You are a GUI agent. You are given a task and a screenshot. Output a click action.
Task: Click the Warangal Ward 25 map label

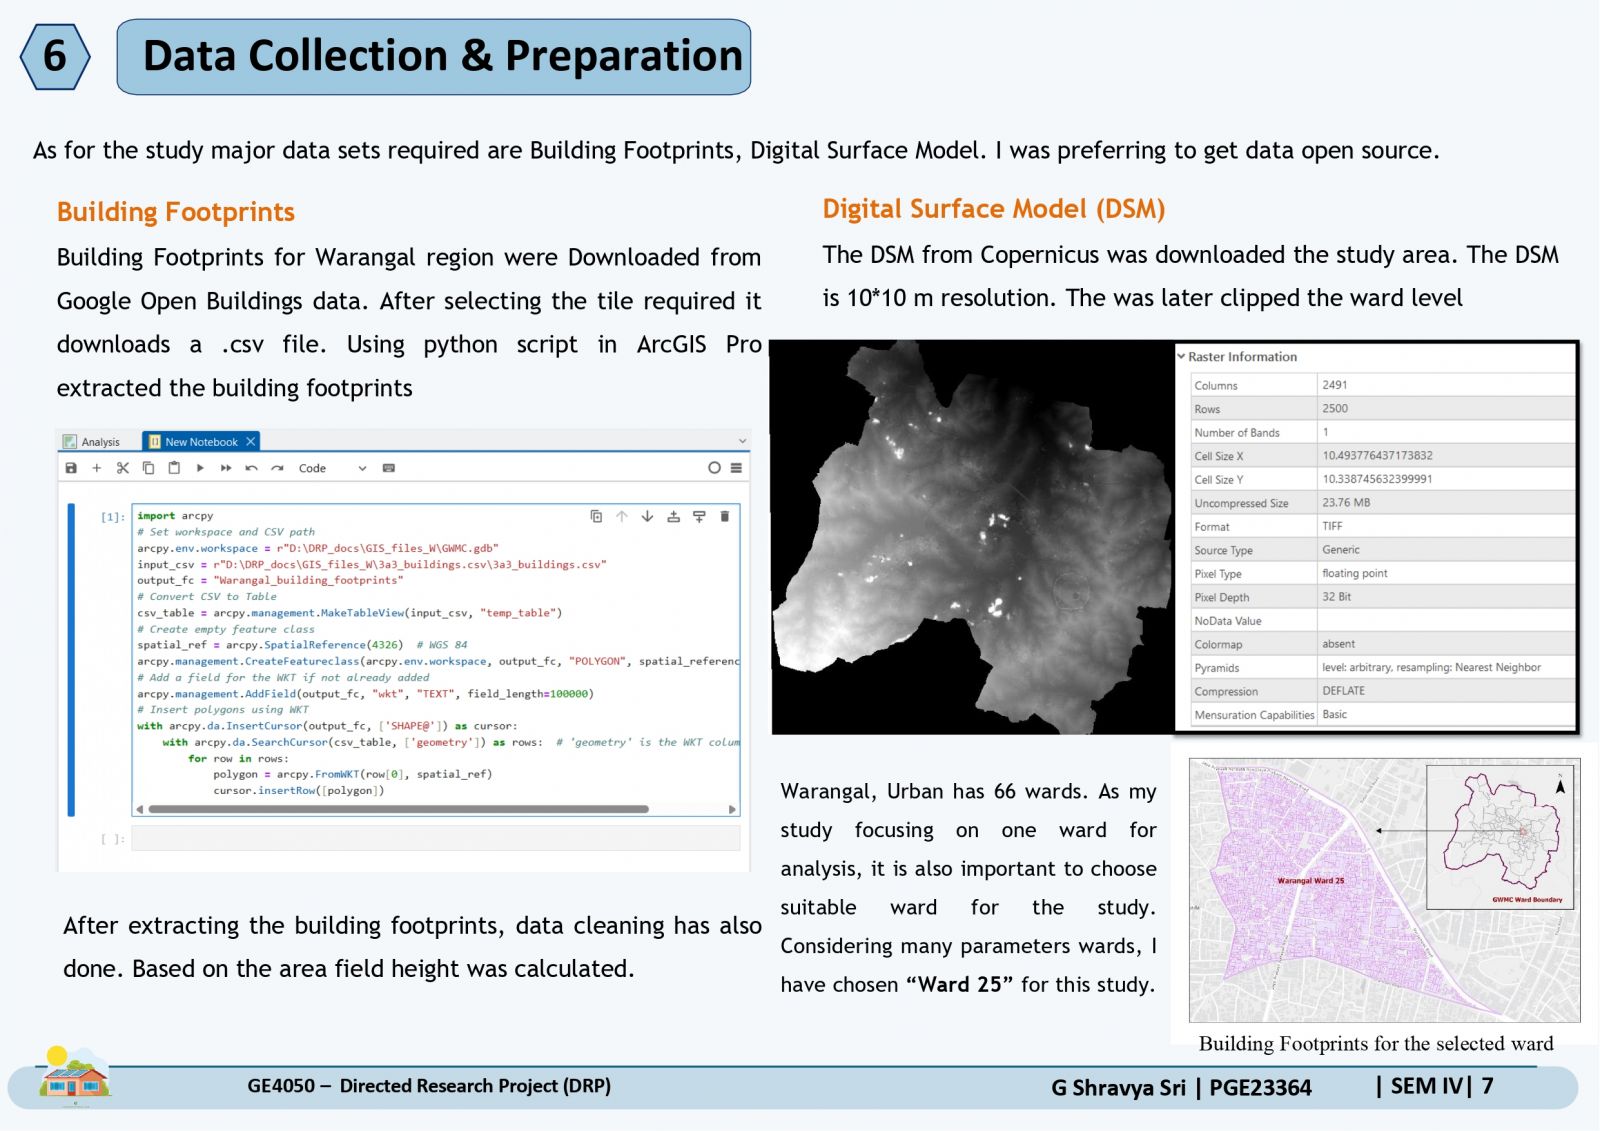pyautogui.click(x=1311, y=881)
